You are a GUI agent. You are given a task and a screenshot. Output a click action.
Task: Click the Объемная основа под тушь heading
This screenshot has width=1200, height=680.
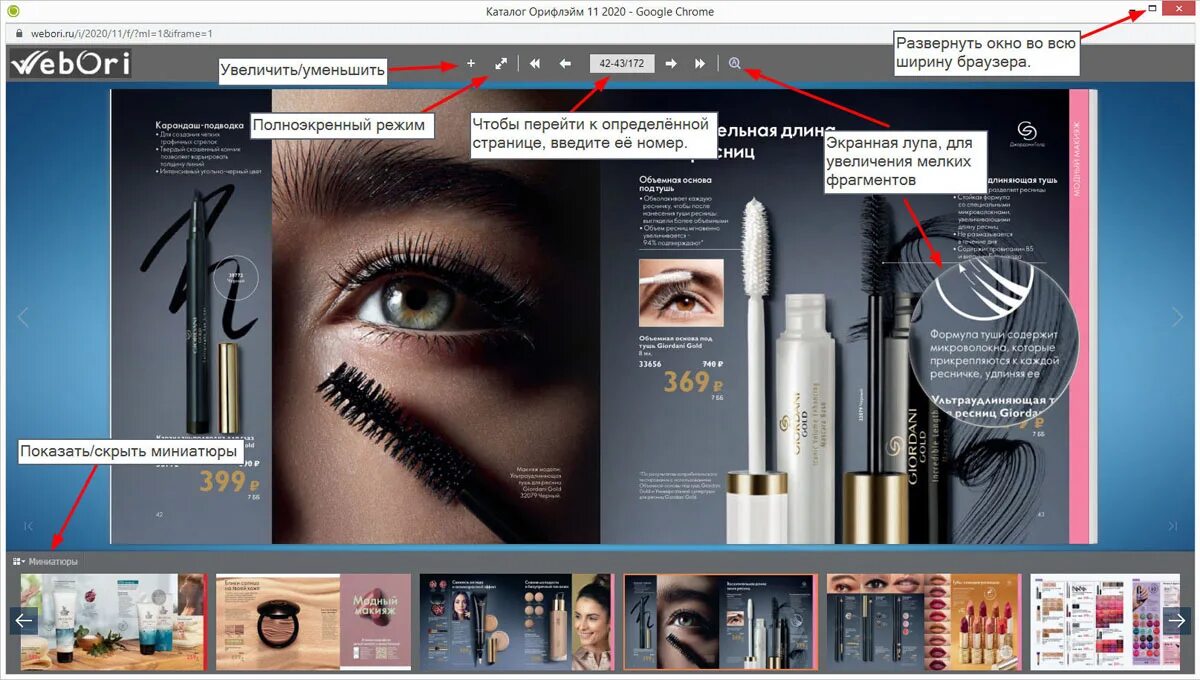[674, 184]
